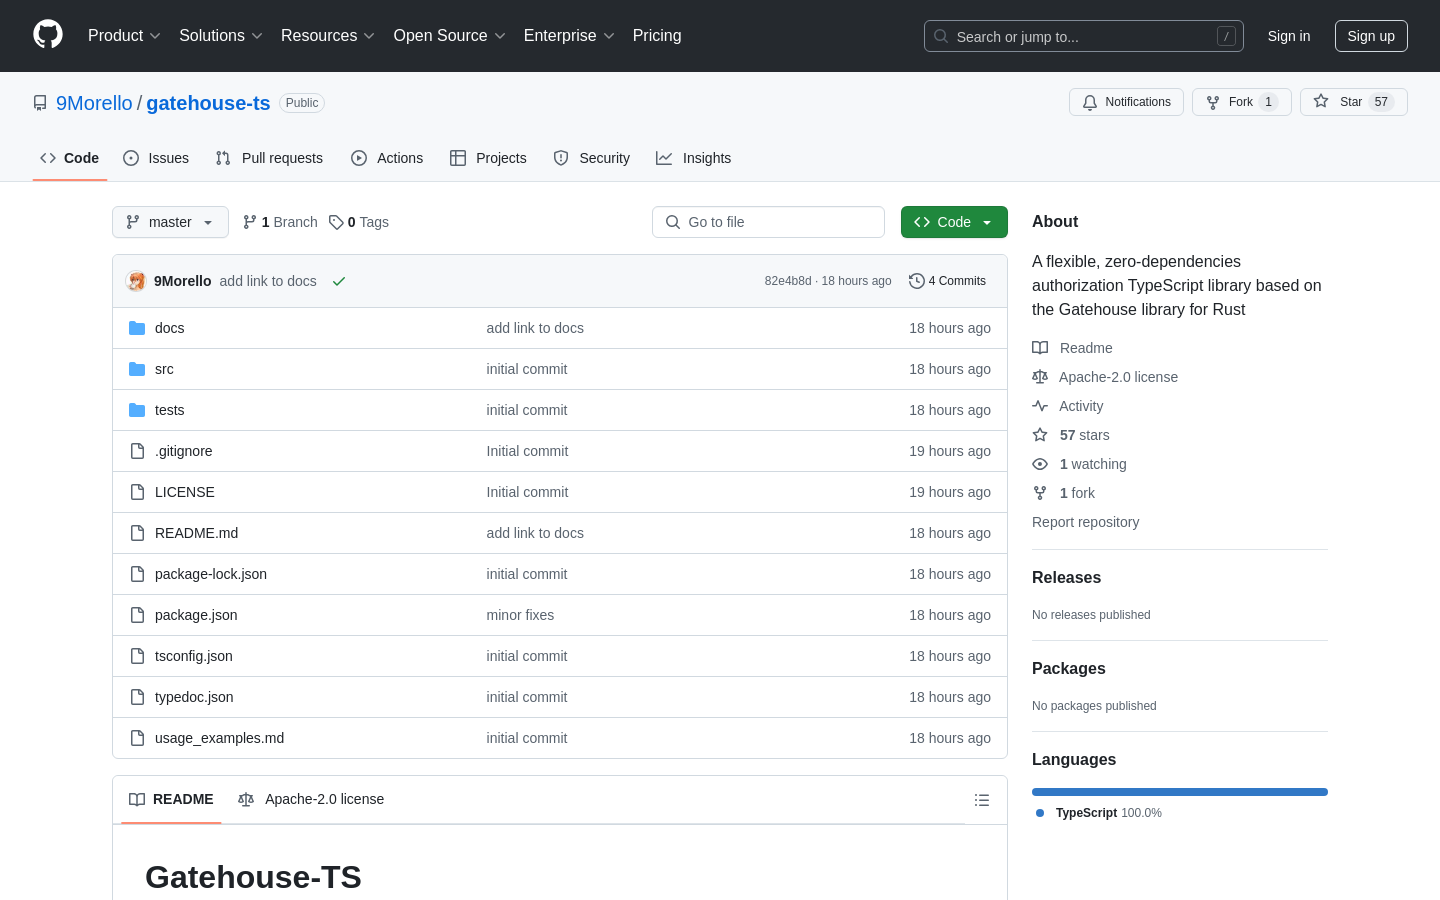The width and height of the screenshot is (1440, 900).
Task: Click Report repository
Action: click(1085, 522)
